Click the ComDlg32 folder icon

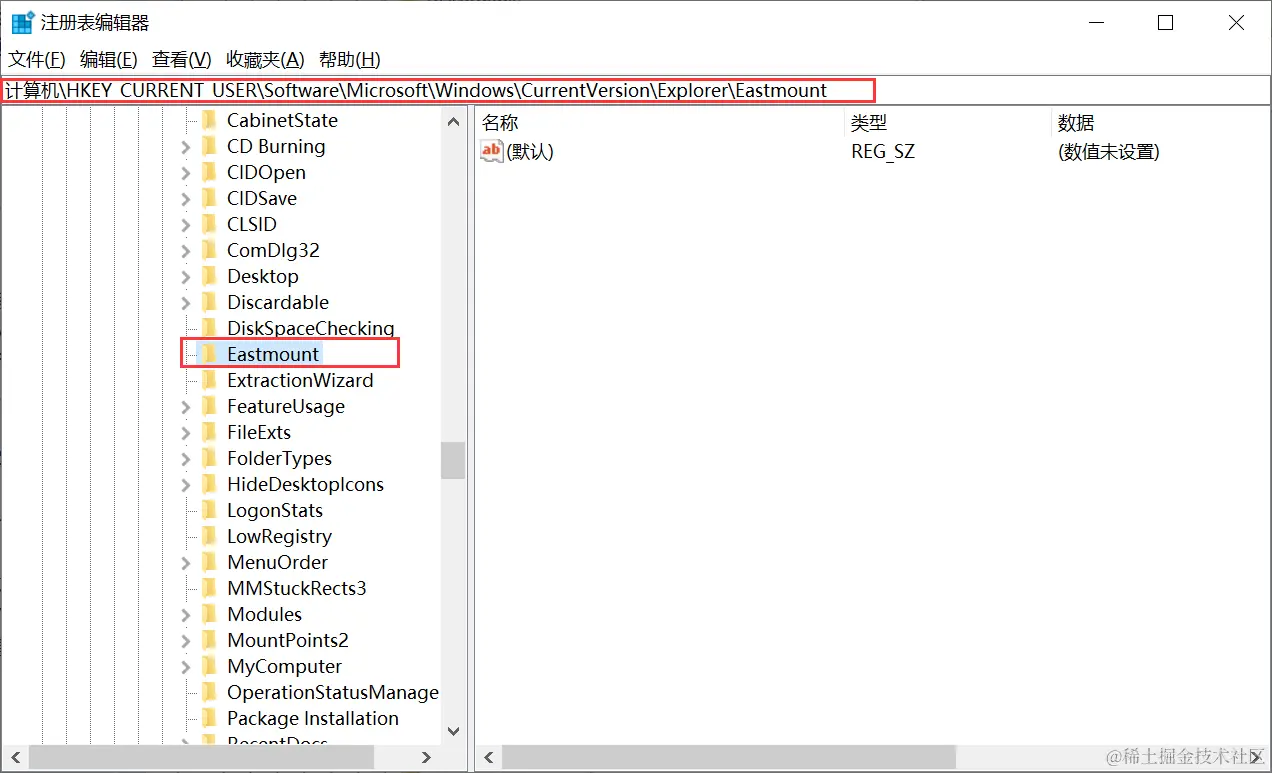(209, 250)
